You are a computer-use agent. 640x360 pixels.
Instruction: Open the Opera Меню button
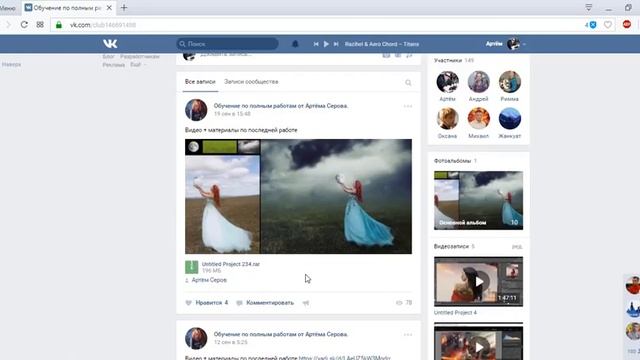tap(8, 8)
